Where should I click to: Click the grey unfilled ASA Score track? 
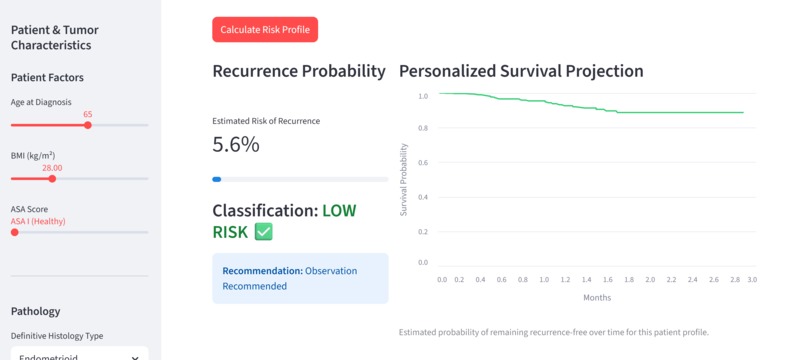point(83,232)
